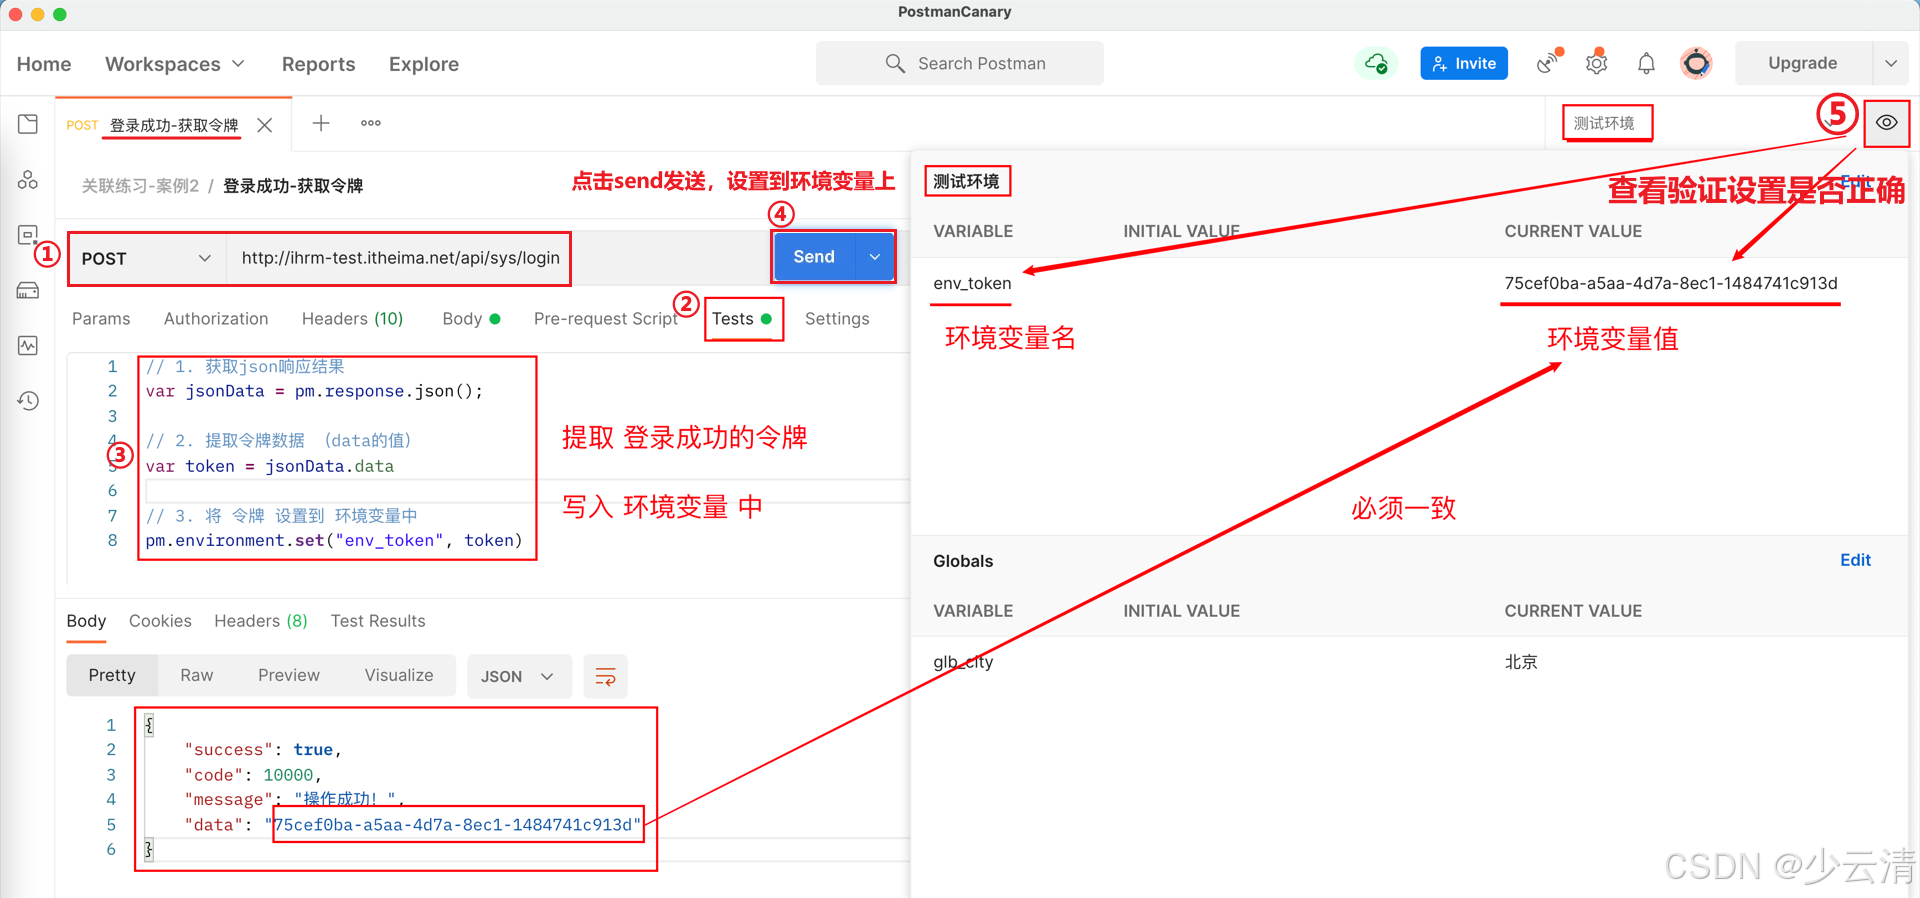
Task: Switch to the Headers (10) request tab
Action: (x=352, y=319)
